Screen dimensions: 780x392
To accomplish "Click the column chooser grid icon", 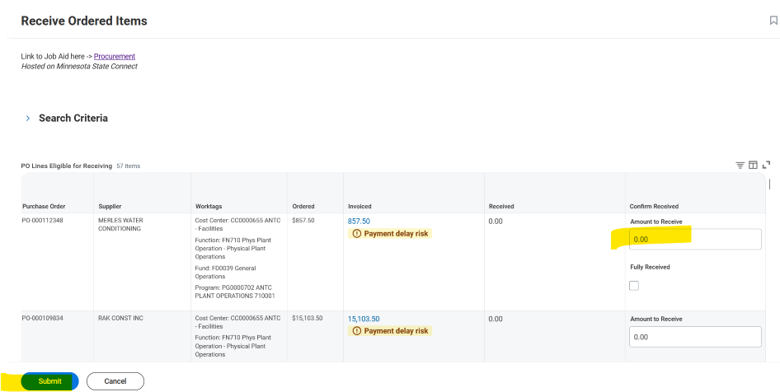I will (753, 165).
